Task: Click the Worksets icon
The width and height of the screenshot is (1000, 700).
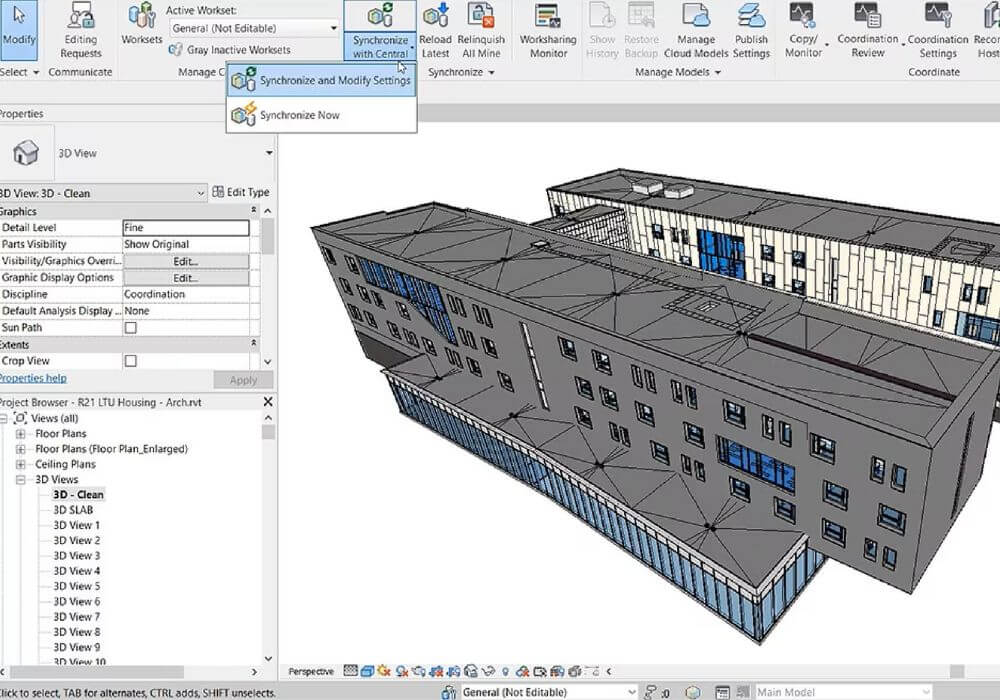Action: [141, 18]
